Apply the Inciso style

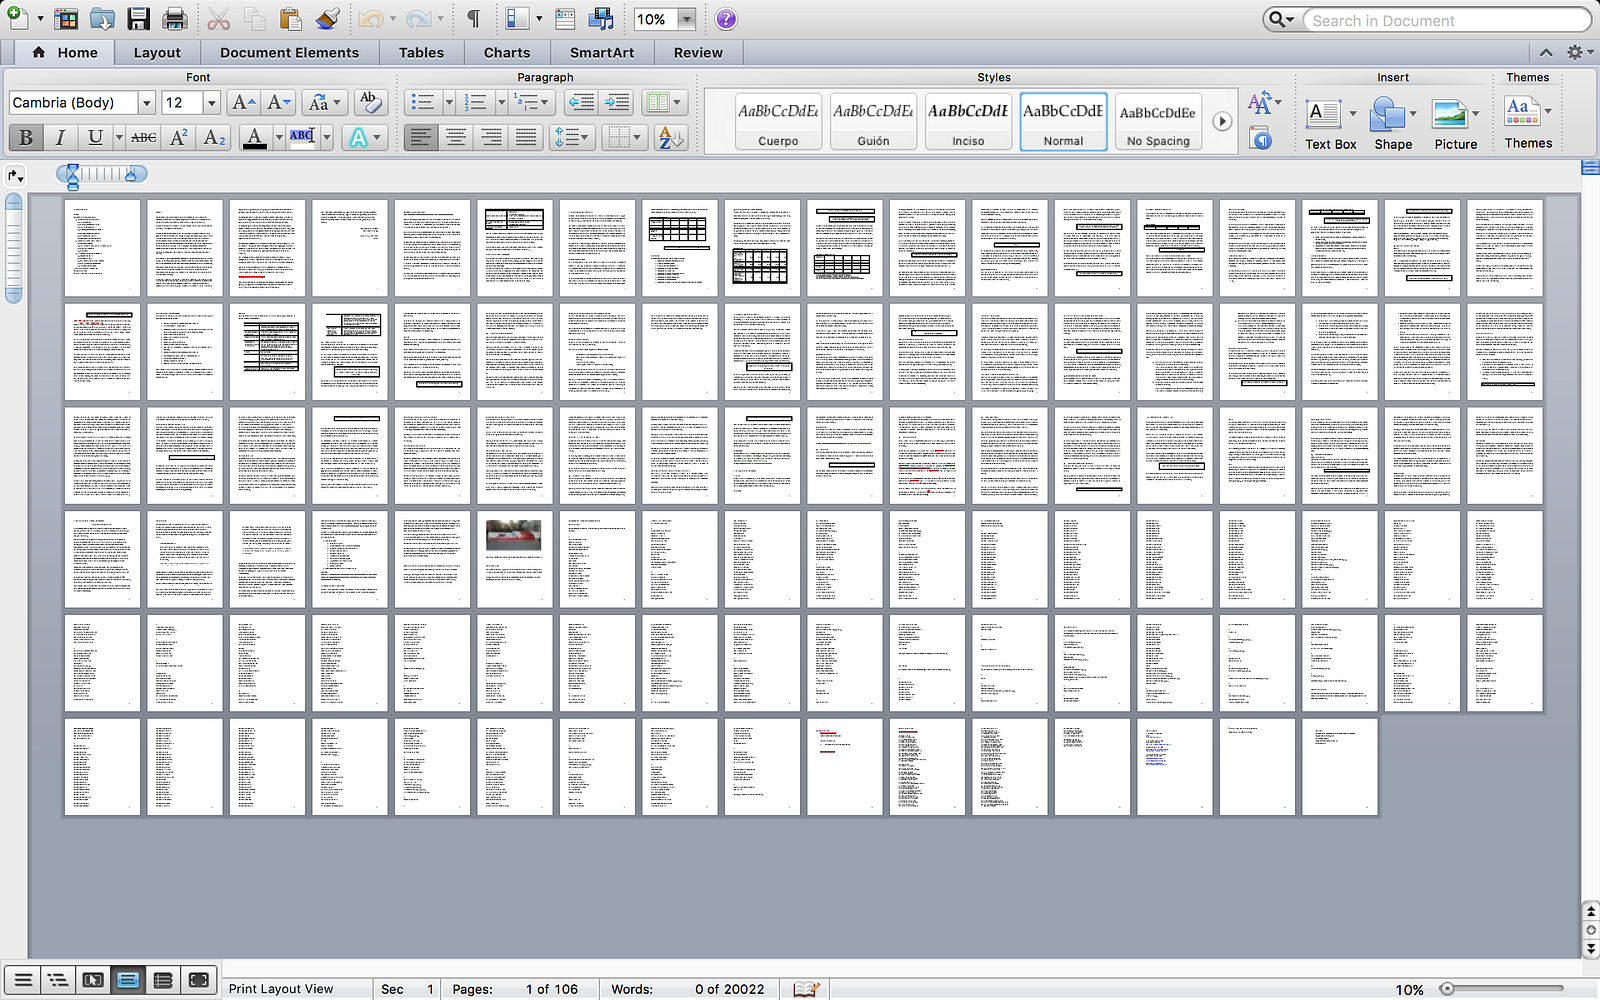pos(968,121)
